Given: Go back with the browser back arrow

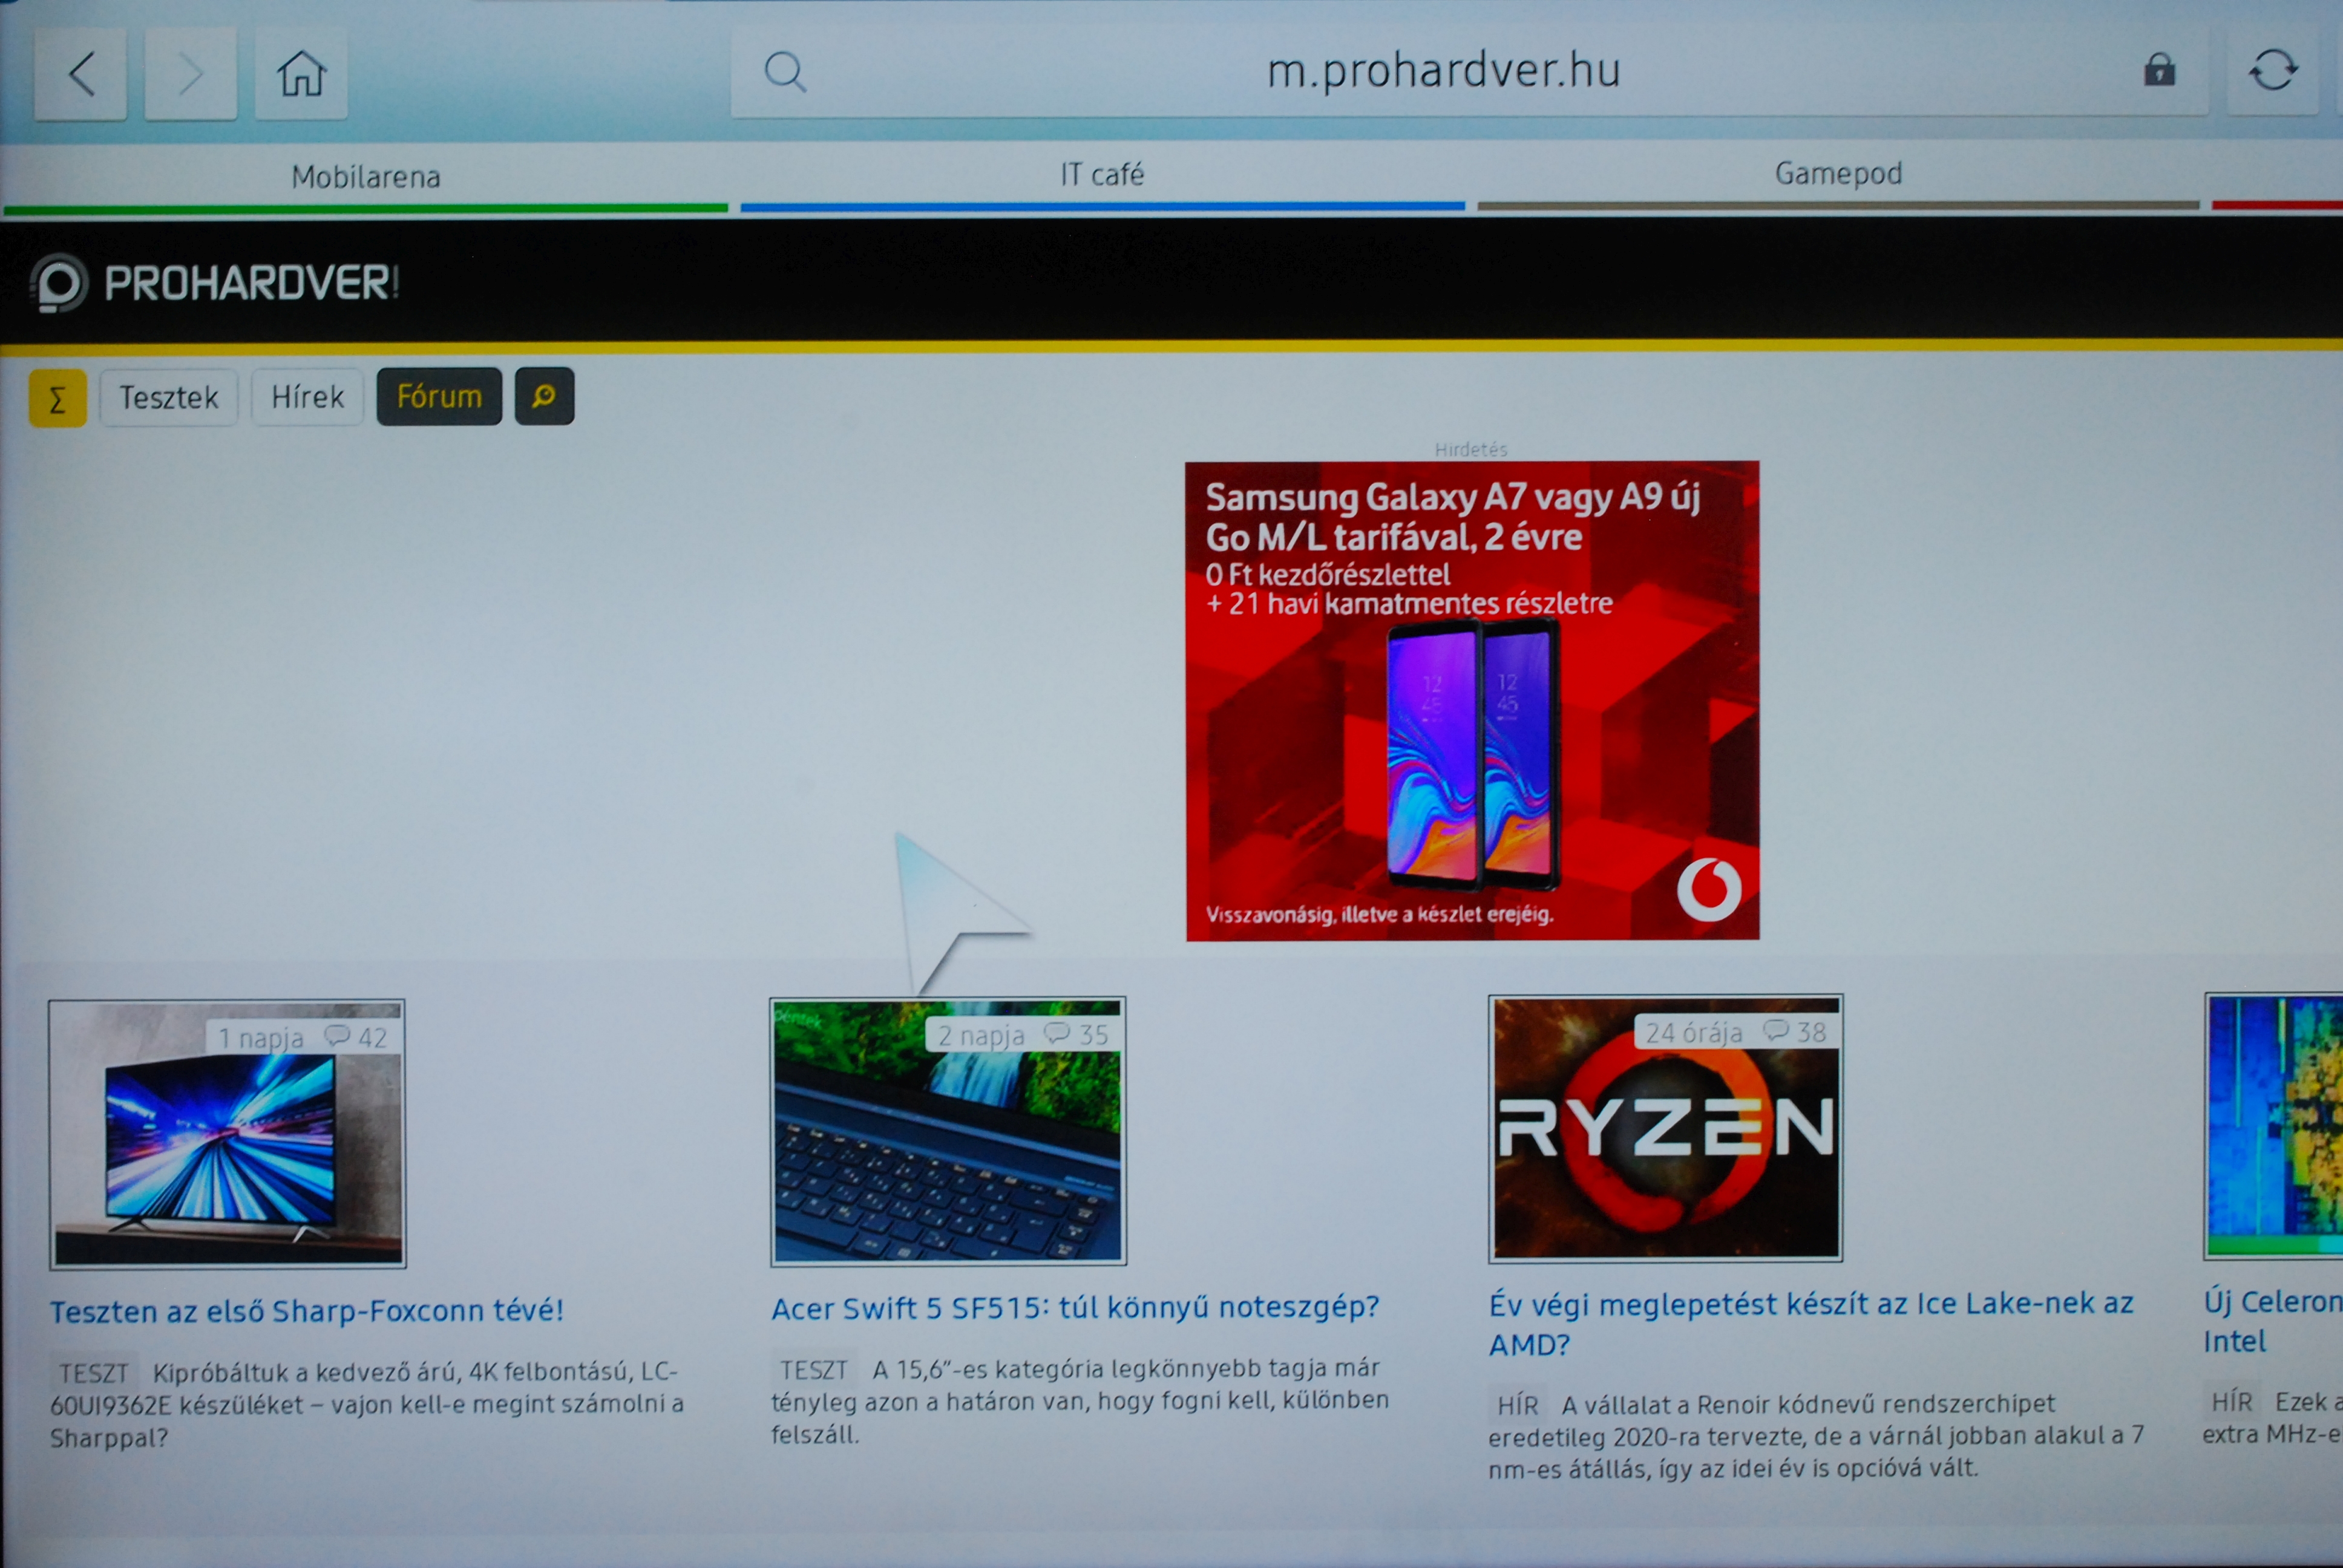Looking at the screenshot, I should click(x=81, y=74).
